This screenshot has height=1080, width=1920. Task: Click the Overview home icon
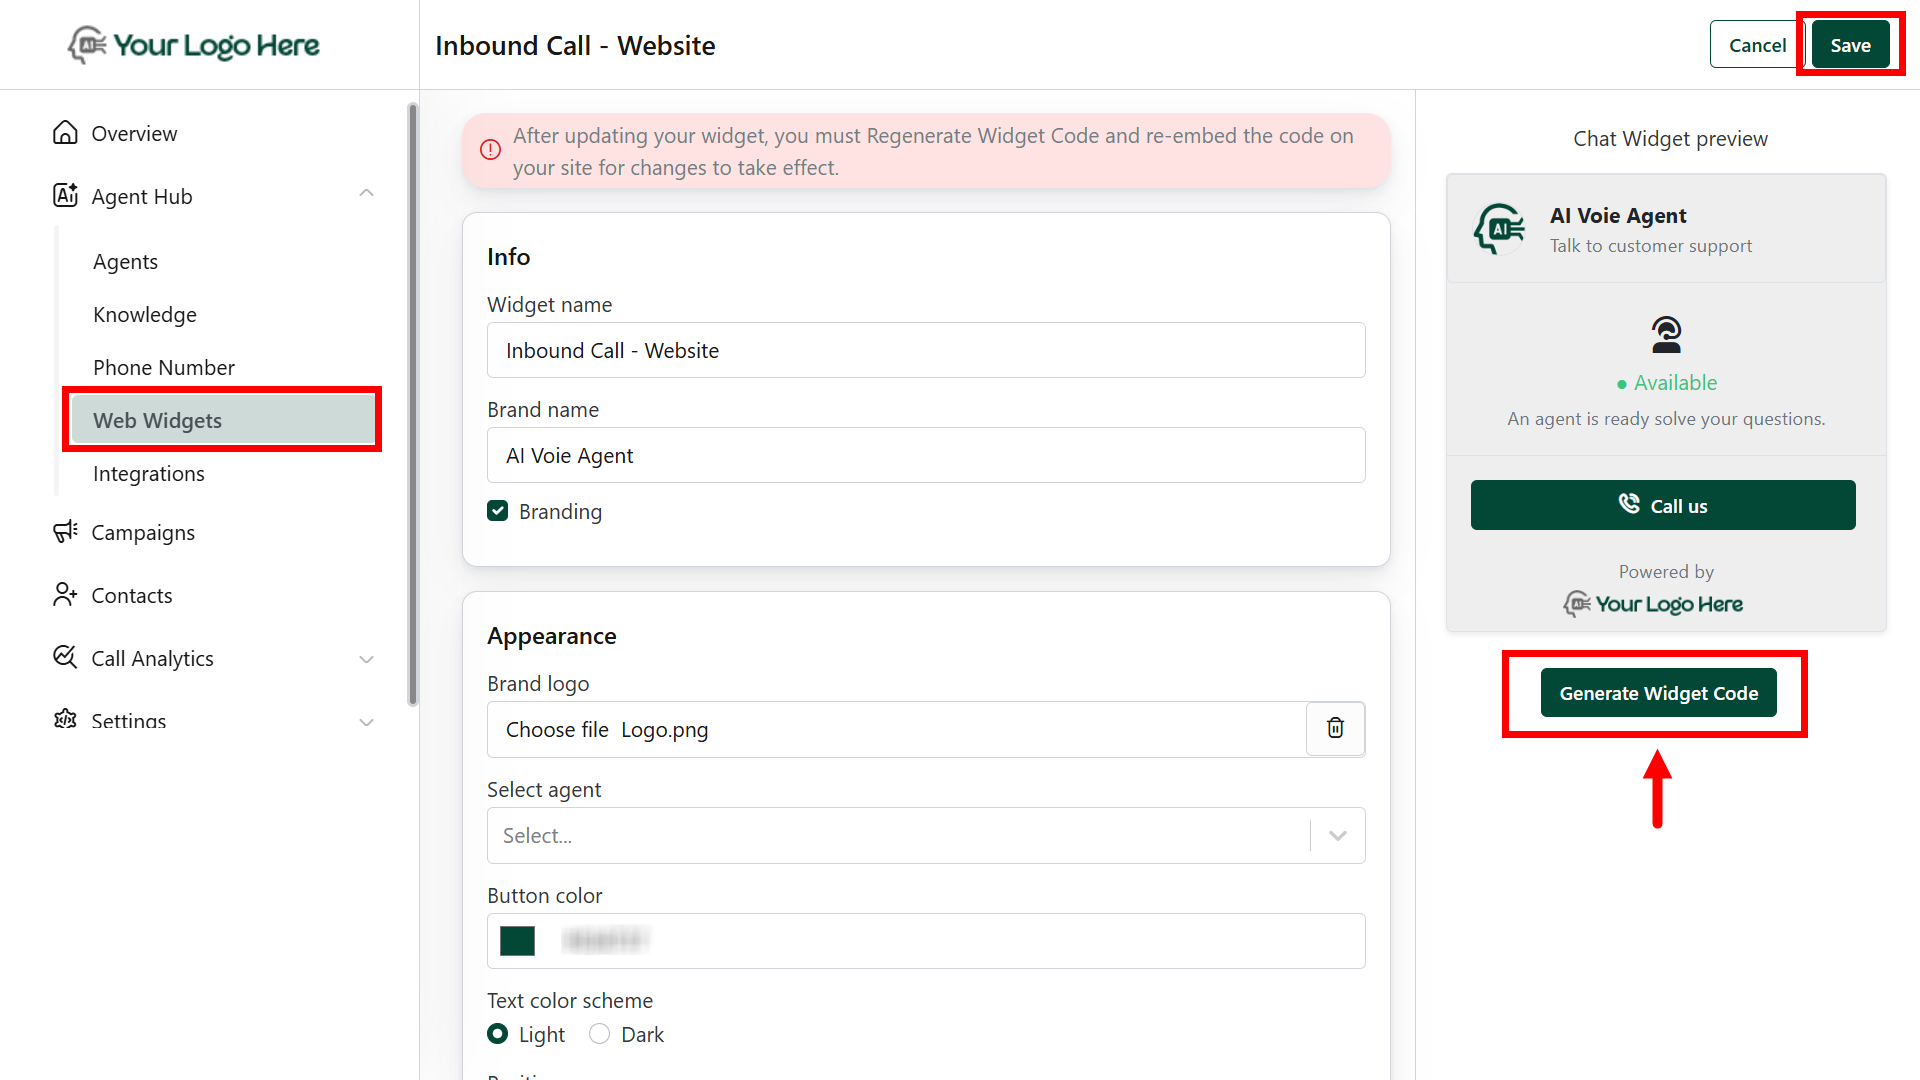click(65, 133)
